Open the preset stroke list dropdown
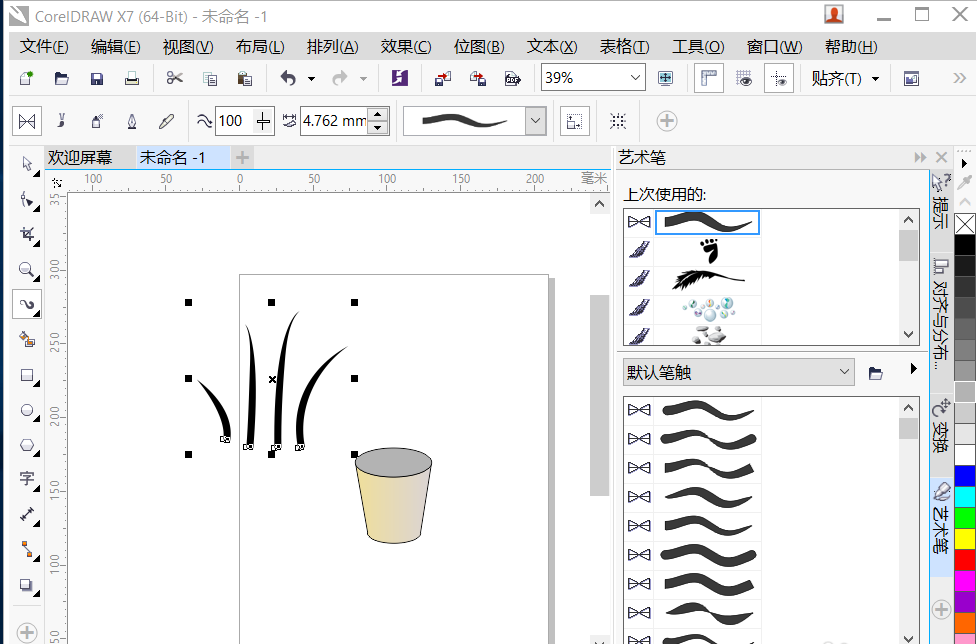Image resolution: width=977 pixels, height=644 pixels. [536, 120]
